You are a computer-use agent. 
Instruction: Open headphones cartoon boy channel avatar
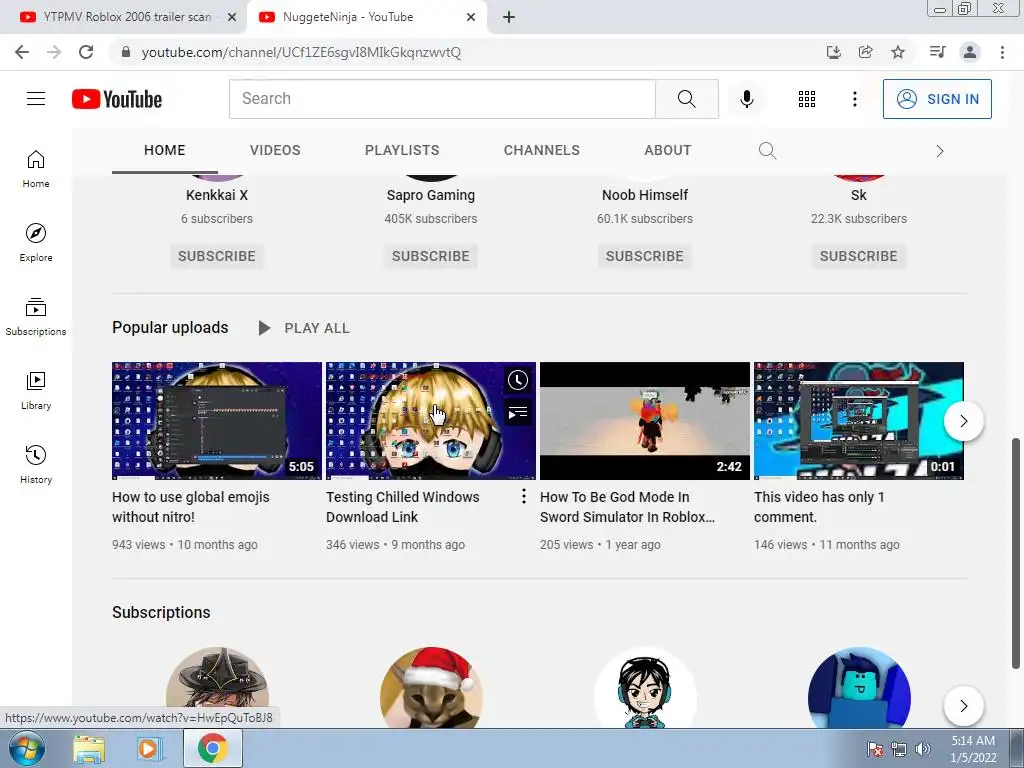[645, 687]
